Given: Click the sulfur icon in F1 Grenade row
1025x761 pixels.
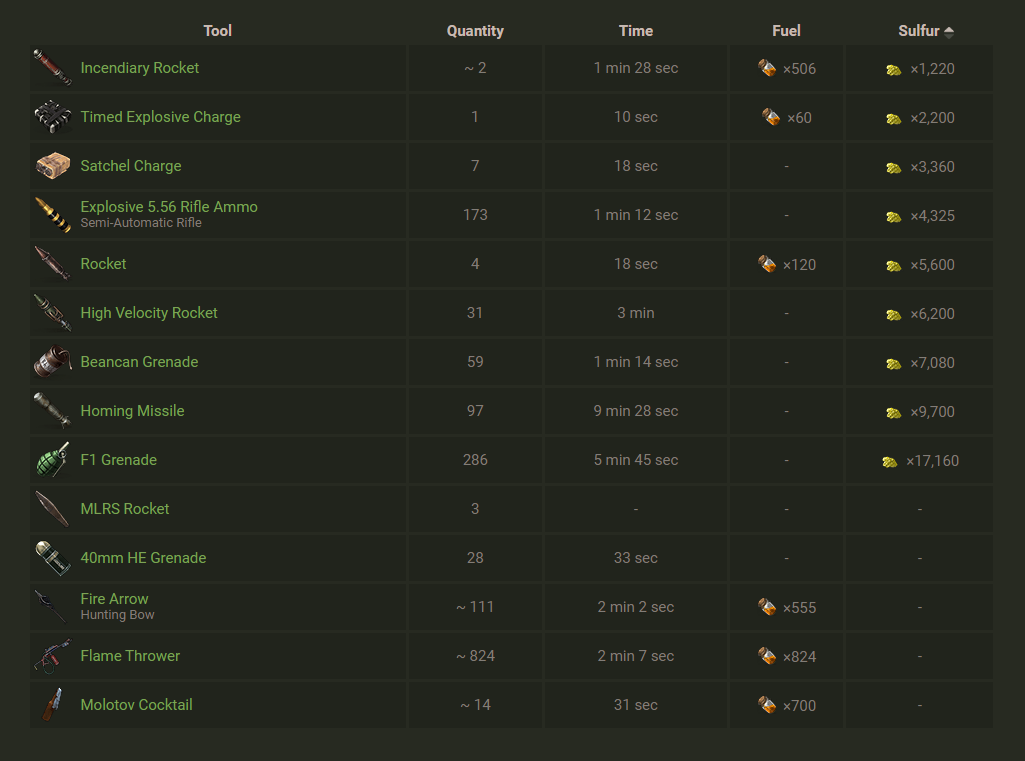Looking at the screenshot, I should 890,462.
